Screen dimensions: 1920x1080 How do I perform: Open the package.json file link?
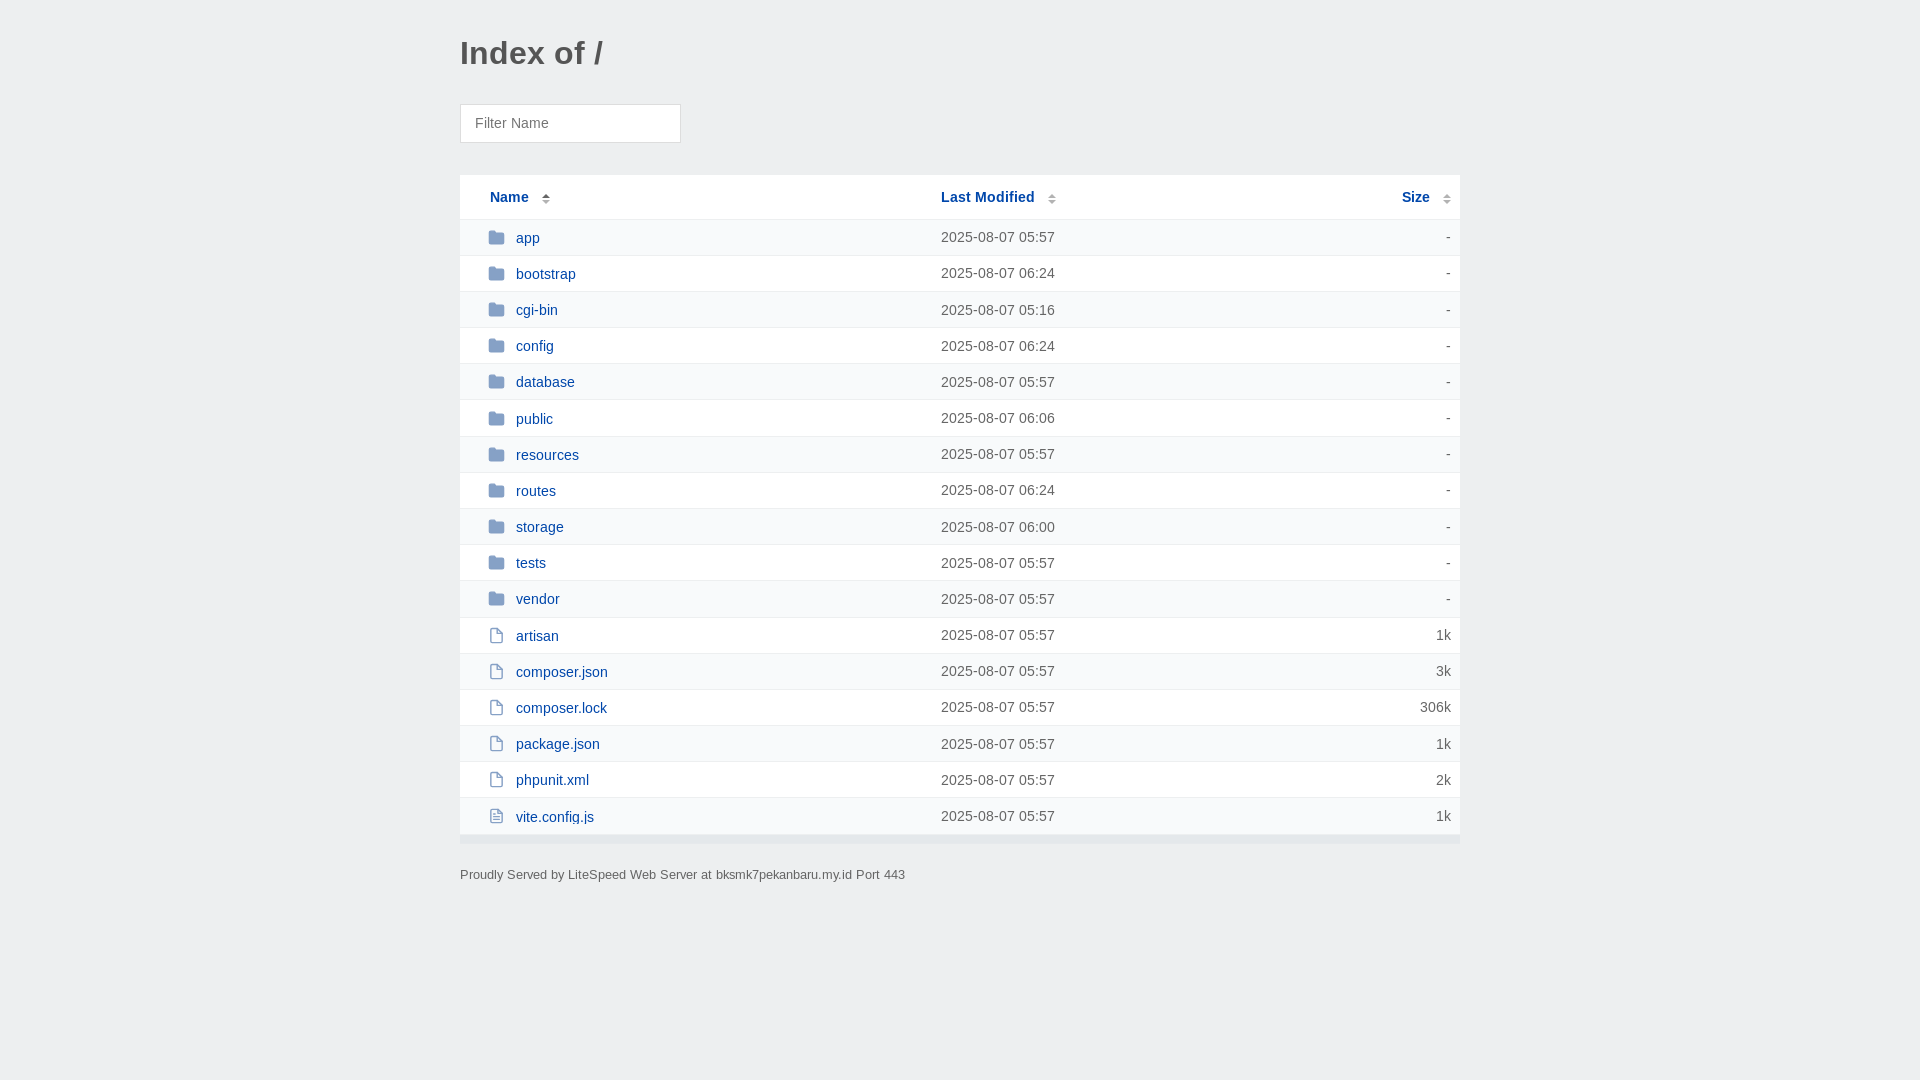[558, 744]
